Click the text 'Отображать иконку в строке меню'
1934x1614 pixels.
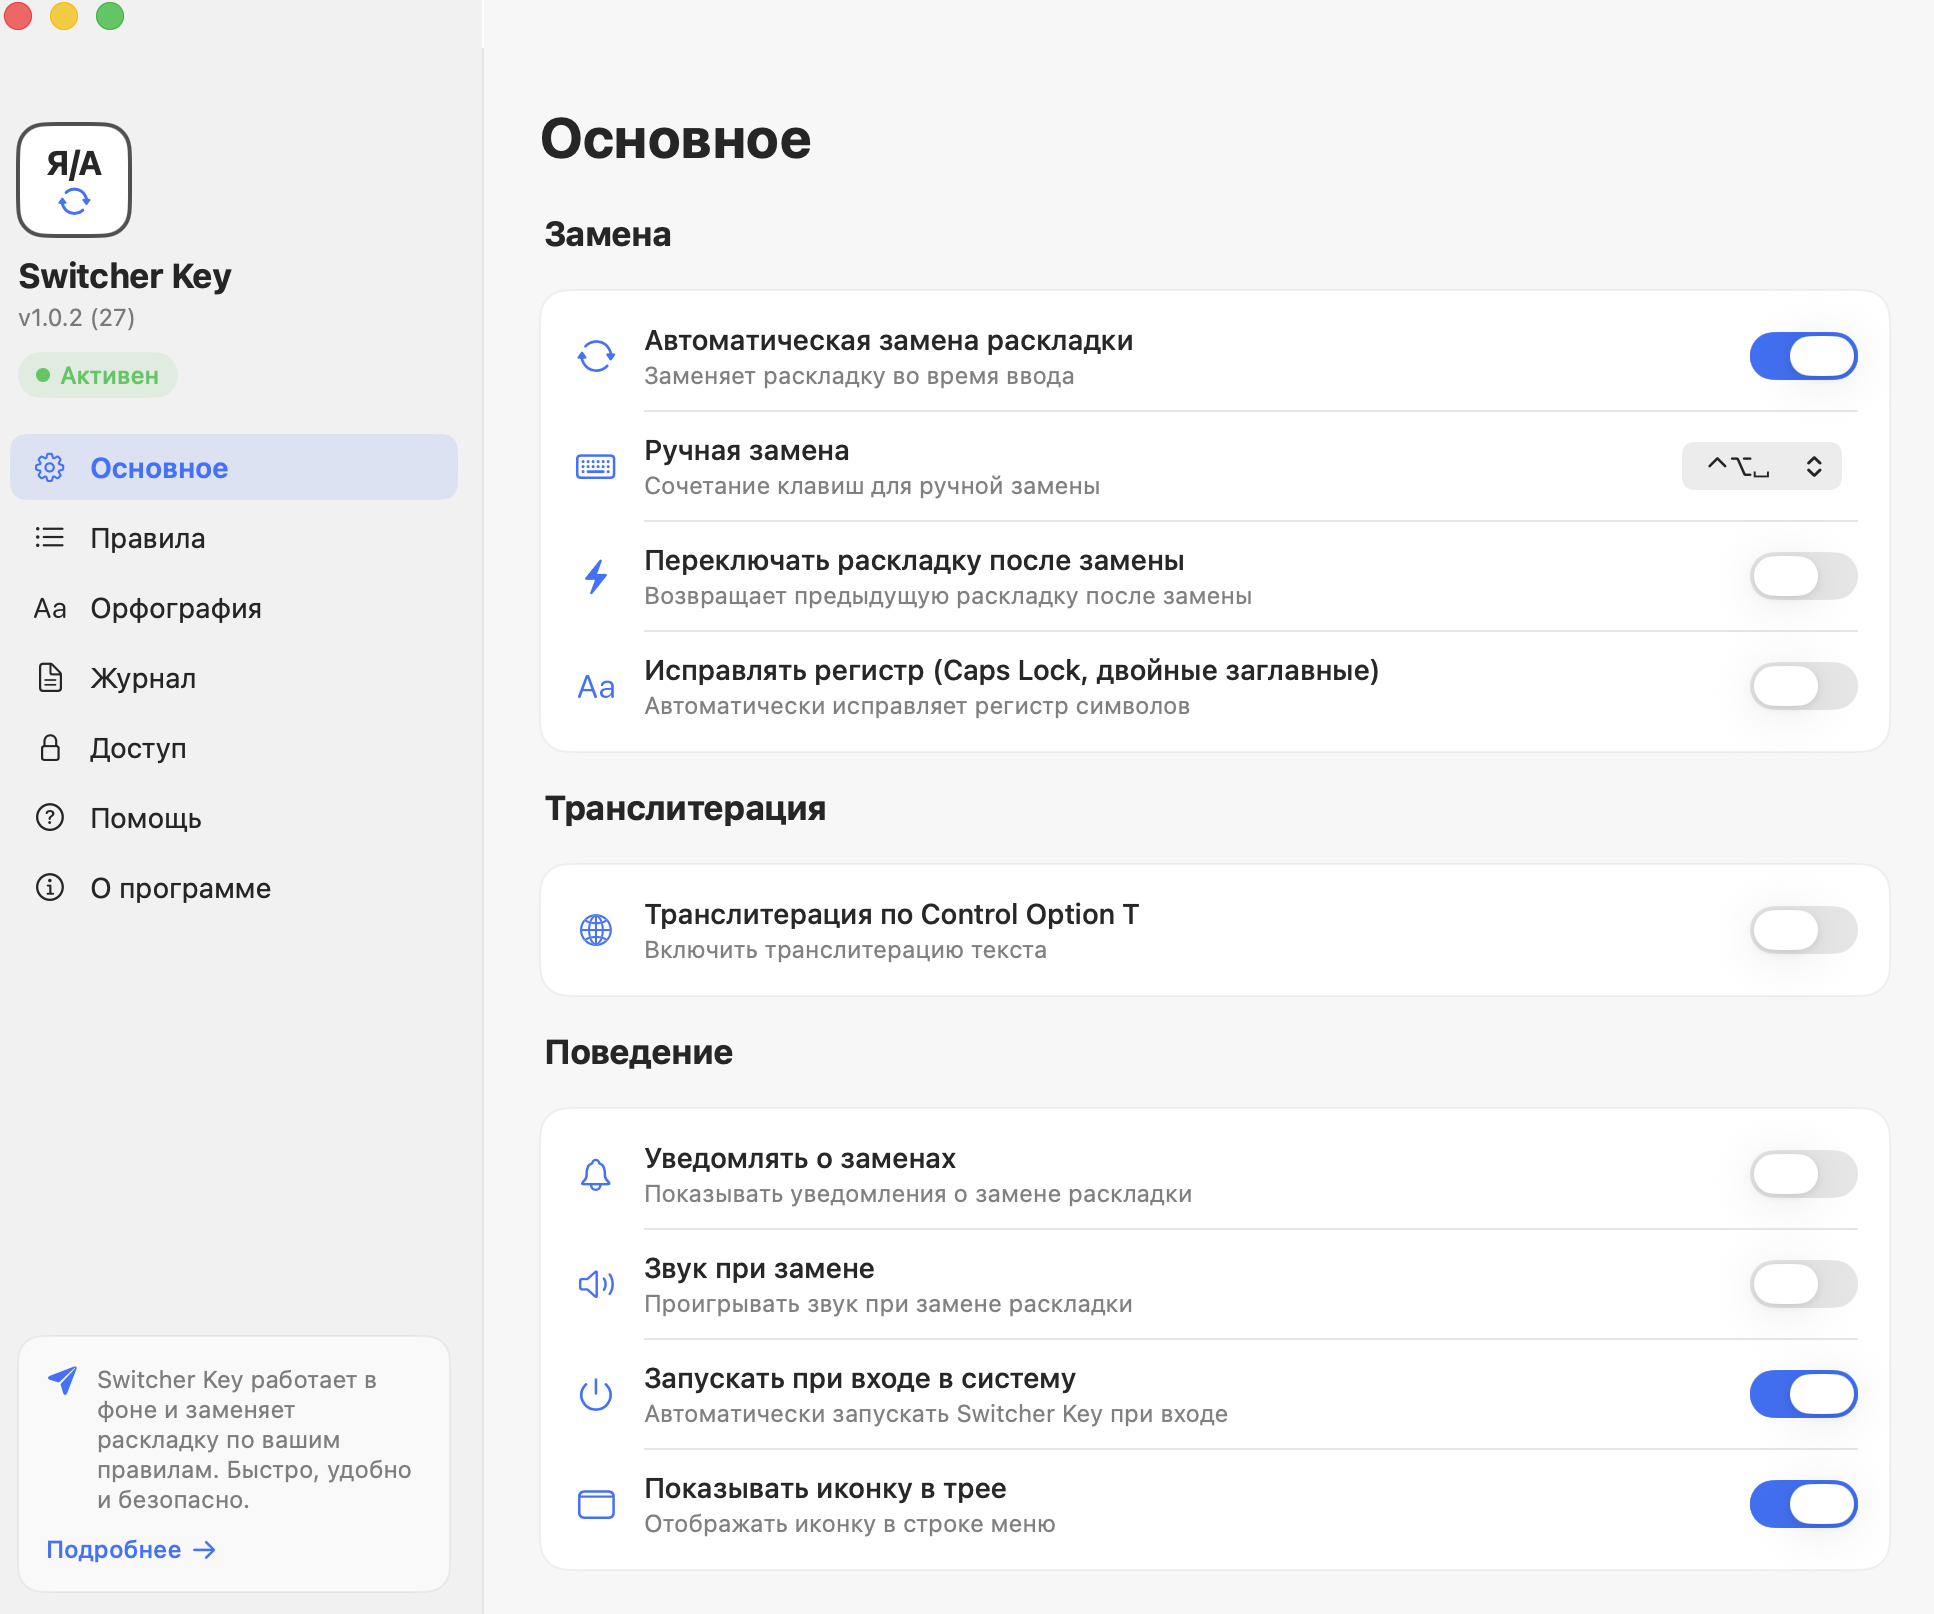pos(850,1524)
